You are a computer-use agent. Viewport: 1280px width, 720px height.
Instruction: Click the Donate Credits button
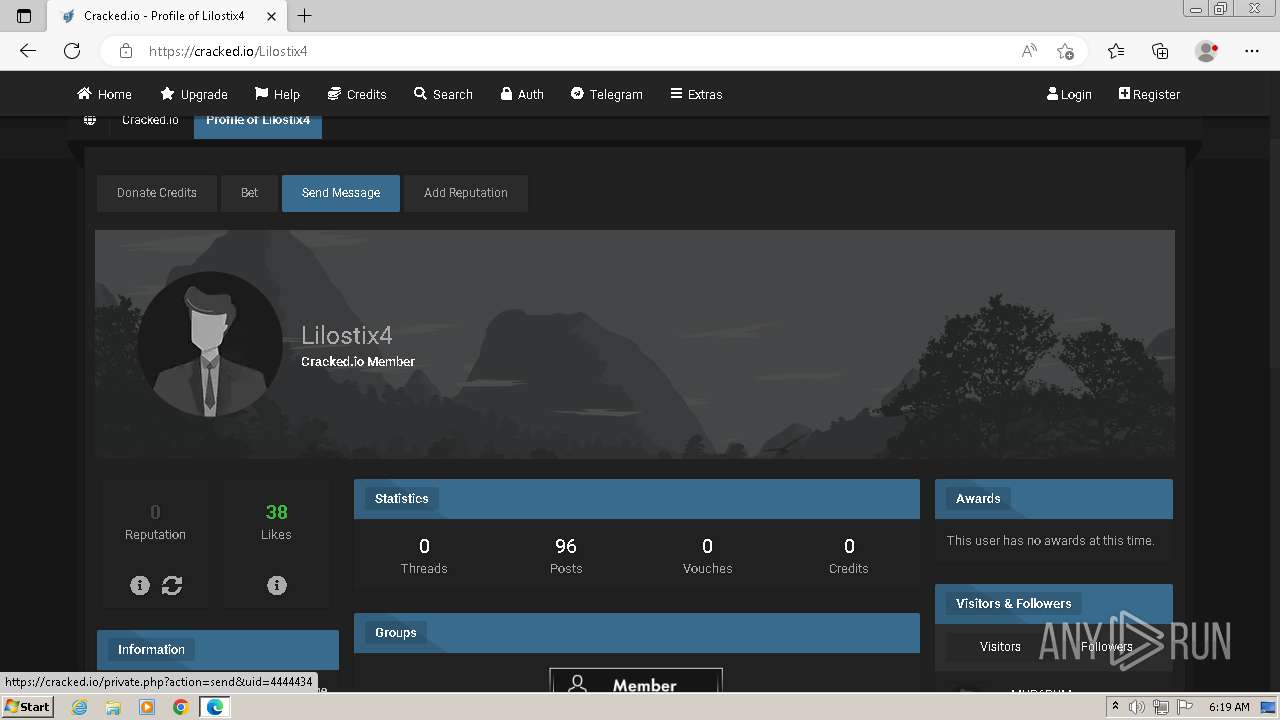click(x=157, y=193)
